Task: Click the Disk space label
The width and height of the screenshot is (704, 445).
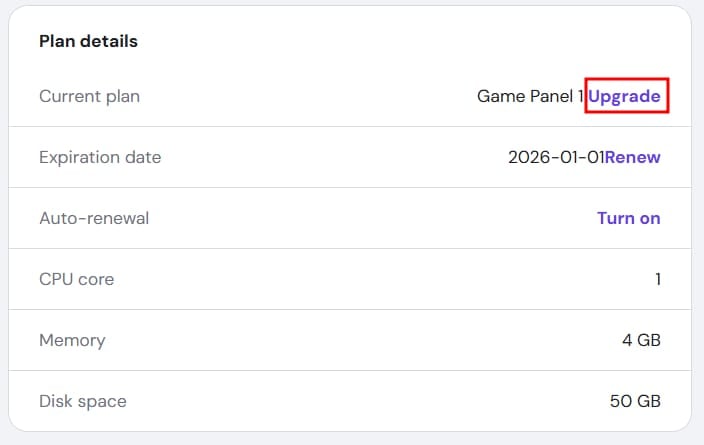Action: 82,402
